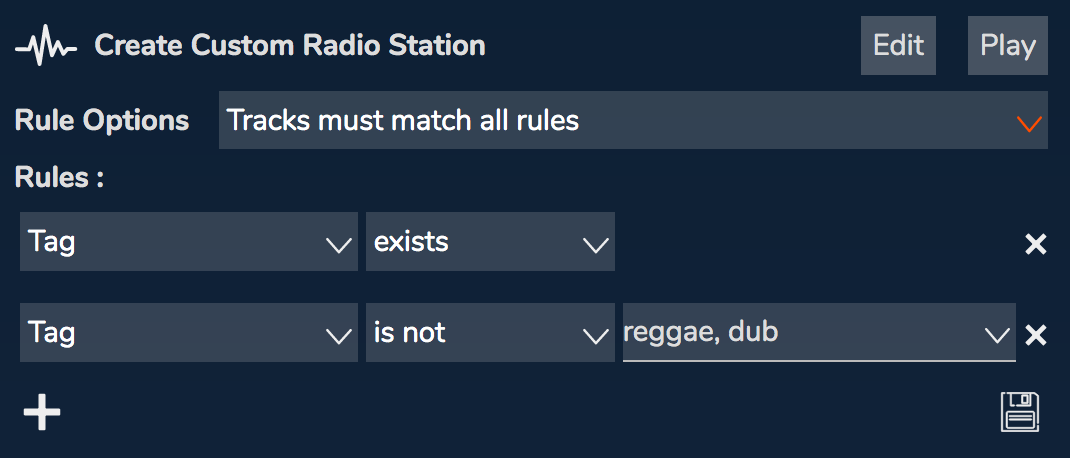This screenshot has height=458, width=1070.
Task: Click the waveform radio station icon
Action: (x=46, y=46)
